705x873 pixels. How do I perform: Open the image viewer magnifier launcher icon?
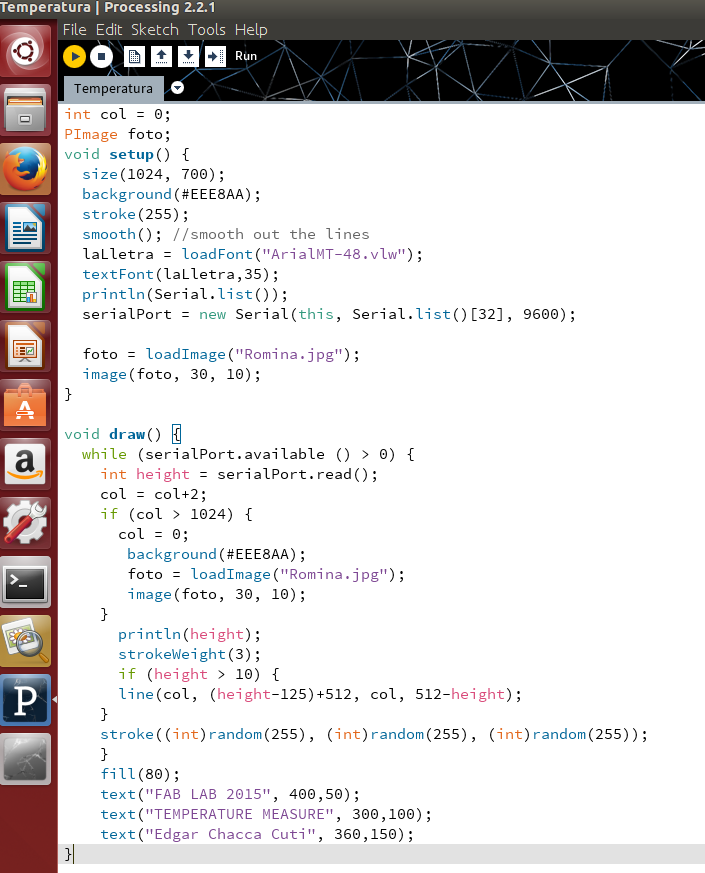[x=26, y=641]
